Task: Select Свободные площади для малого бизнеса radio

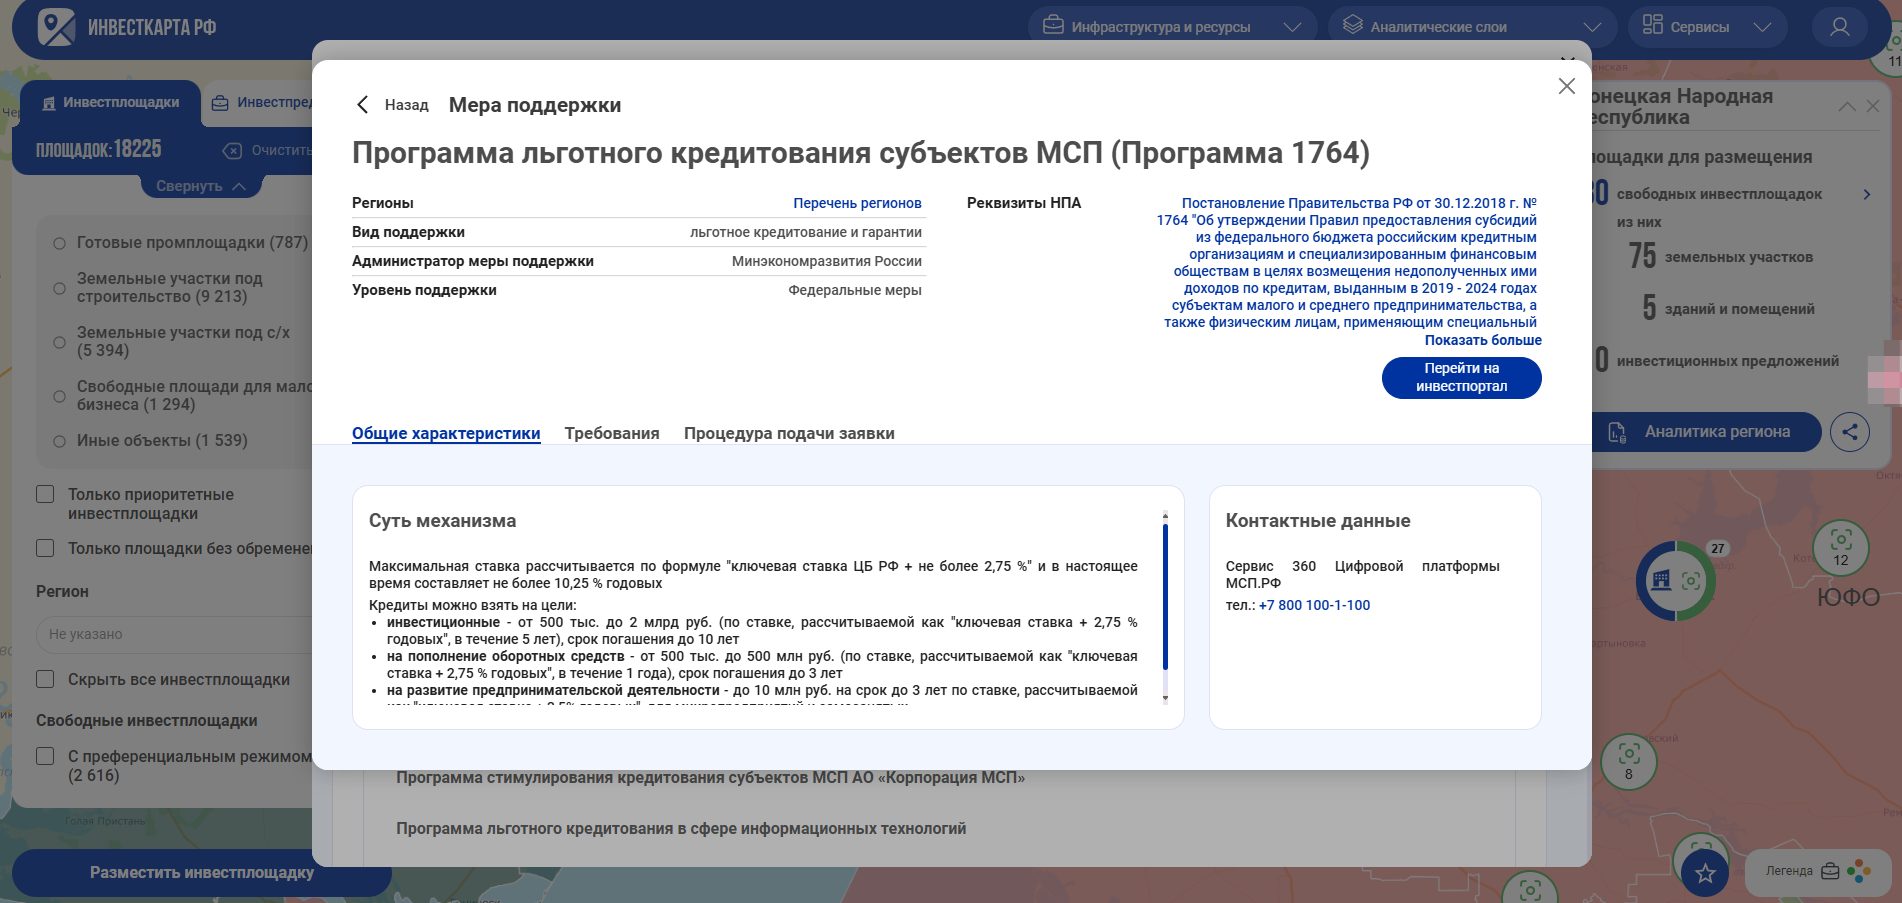Action: tap(59, 396)
